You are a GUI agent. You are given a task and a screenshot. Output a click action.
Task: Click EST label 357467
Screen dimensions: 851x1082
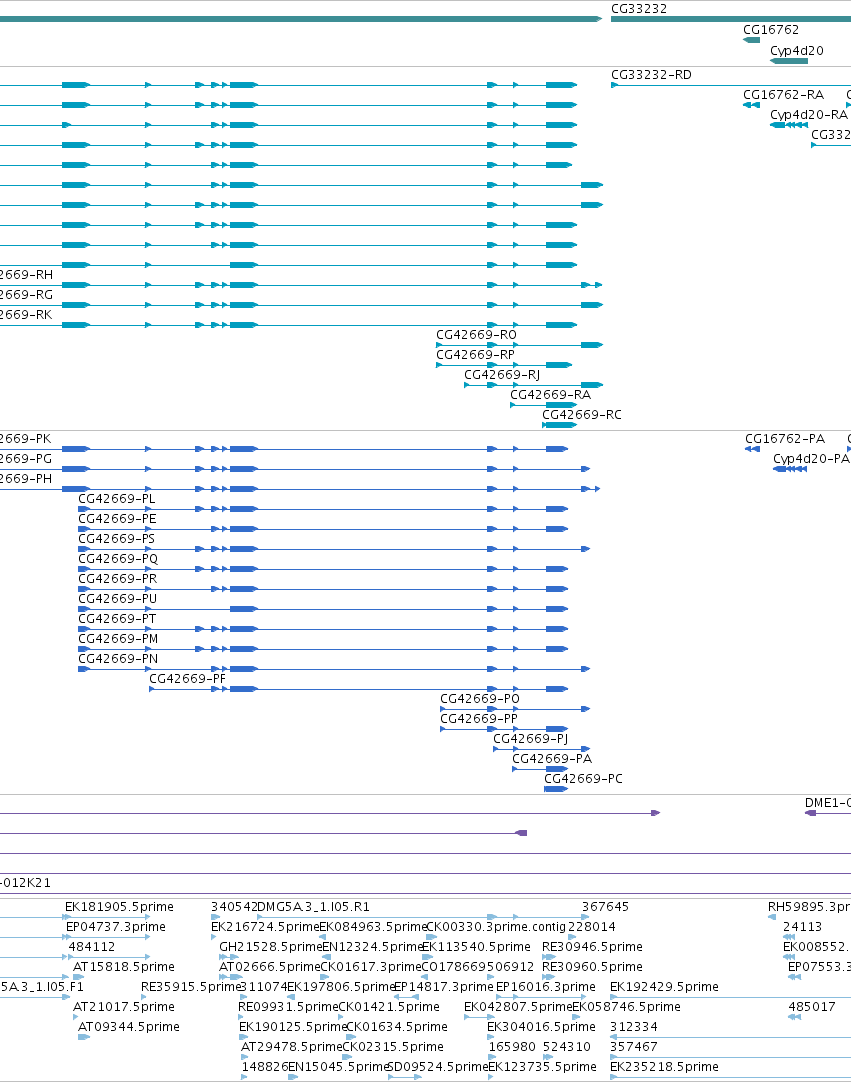point(634,1047)
